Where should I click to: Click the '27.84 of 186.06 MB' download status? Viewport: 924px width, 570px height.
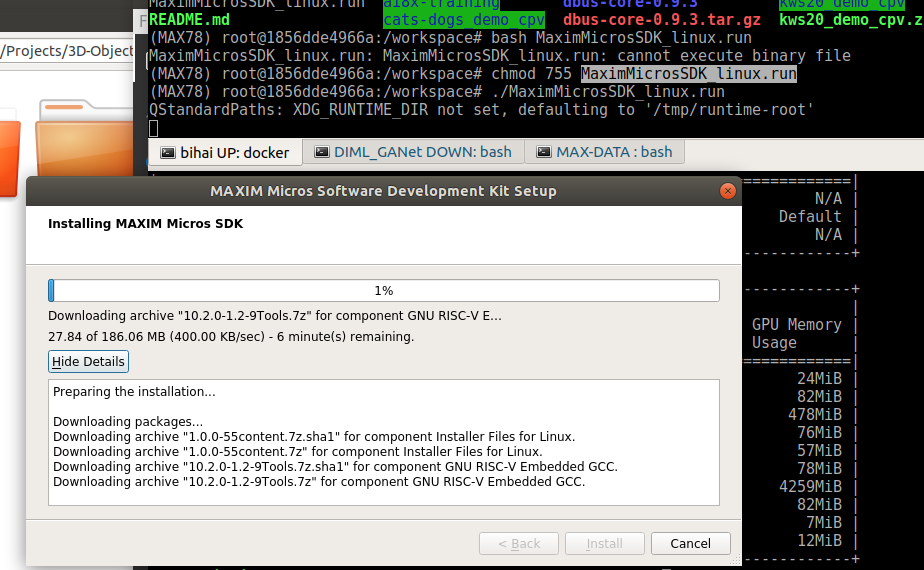pos(231,337)
